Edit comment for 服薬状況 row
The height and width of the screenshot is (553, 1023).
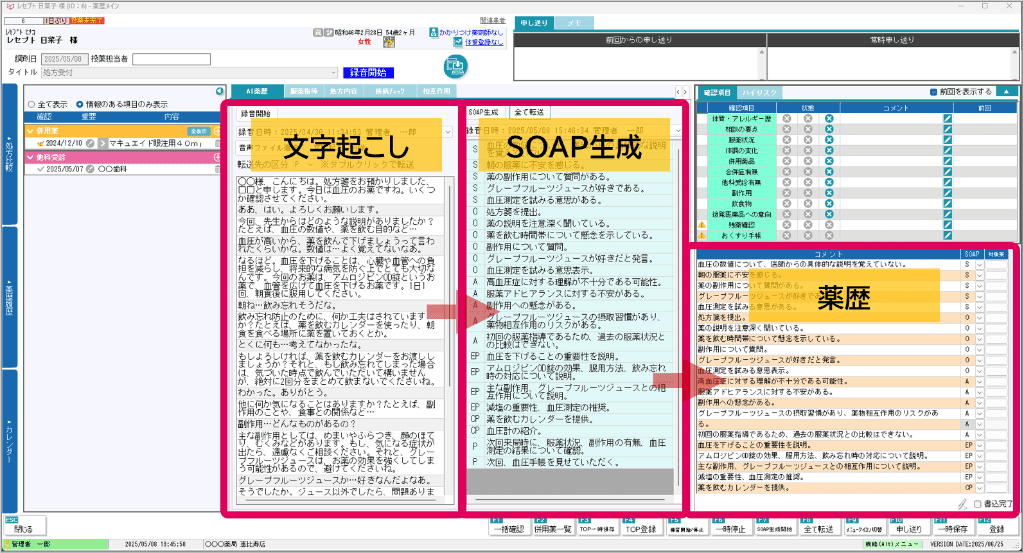(x=947, y=140)
